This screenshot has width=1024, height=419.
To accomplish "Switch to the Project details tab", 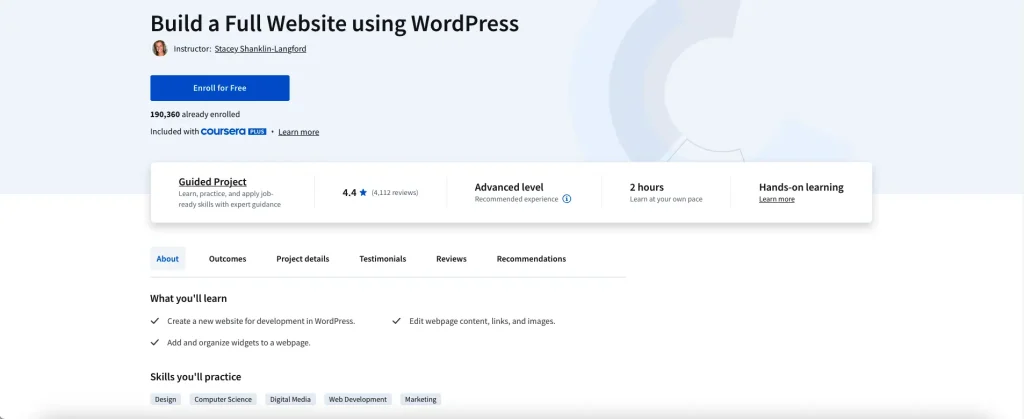I will (302, 258).
